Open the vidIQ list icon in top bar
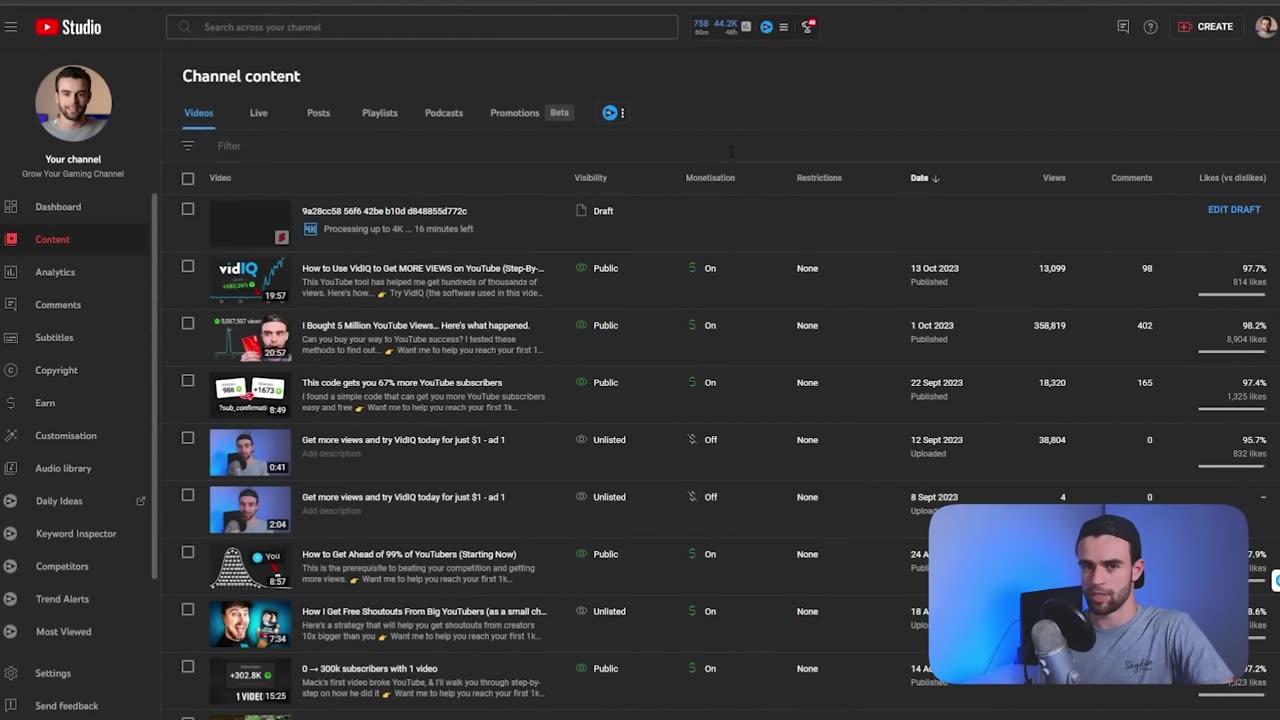1280x720 pixels. tap(783, 27)
